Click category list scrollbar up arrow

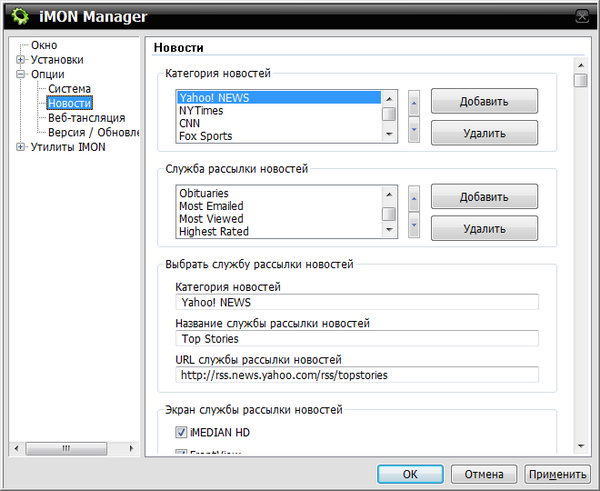(389, 99)
